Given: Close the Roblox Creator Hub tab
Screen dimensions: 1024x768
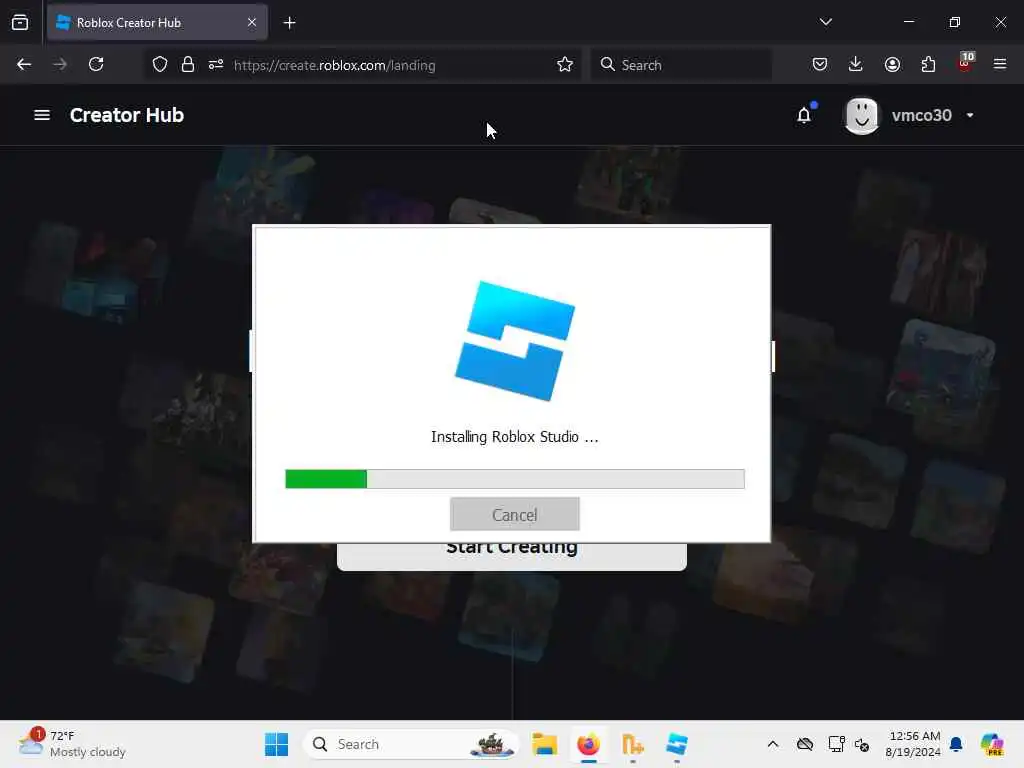Looking at the screenshot, I should coord(252,22).
